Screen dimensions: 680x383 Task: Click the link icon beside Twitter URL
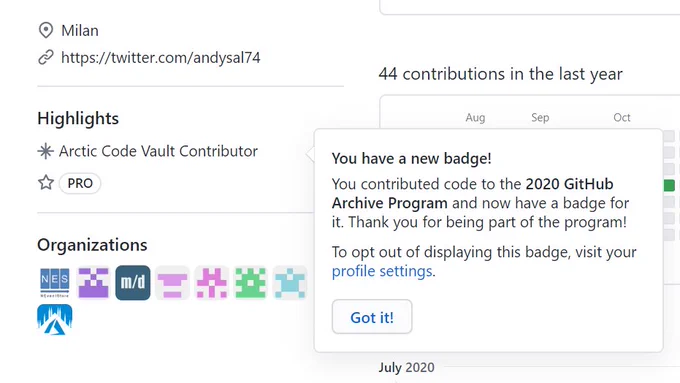46,57
